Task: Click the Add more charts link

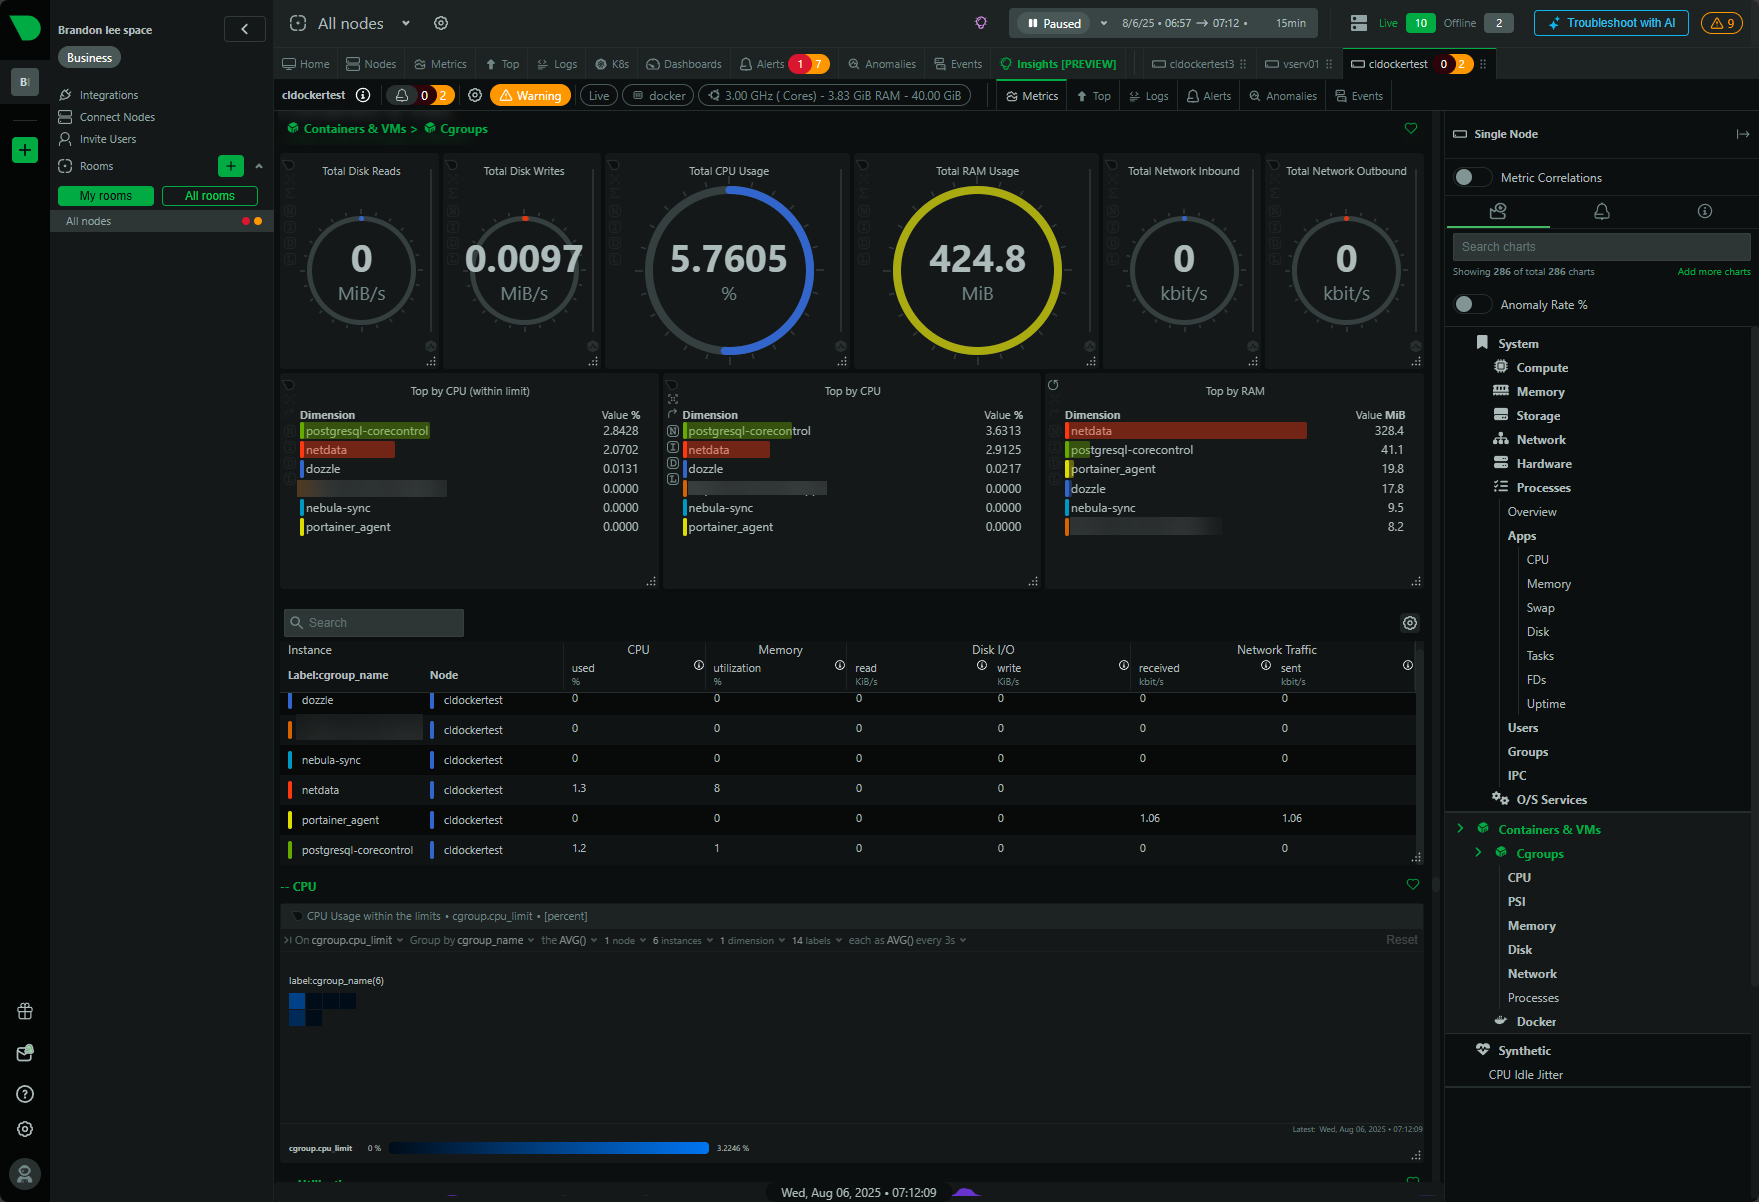Action: pyautogui.click(x=1713, y=272)
